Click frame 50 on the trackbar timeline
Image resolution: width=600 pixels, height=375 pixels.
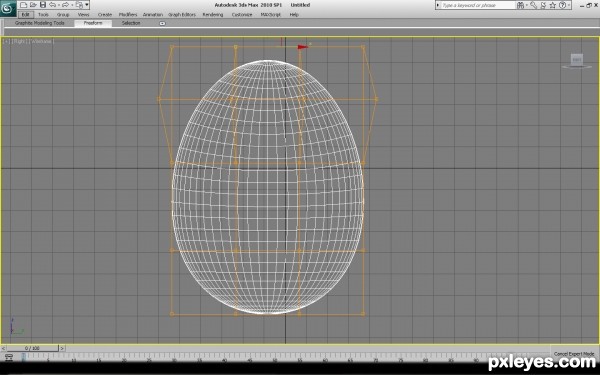pyautogui.click(x=275, y=357)
